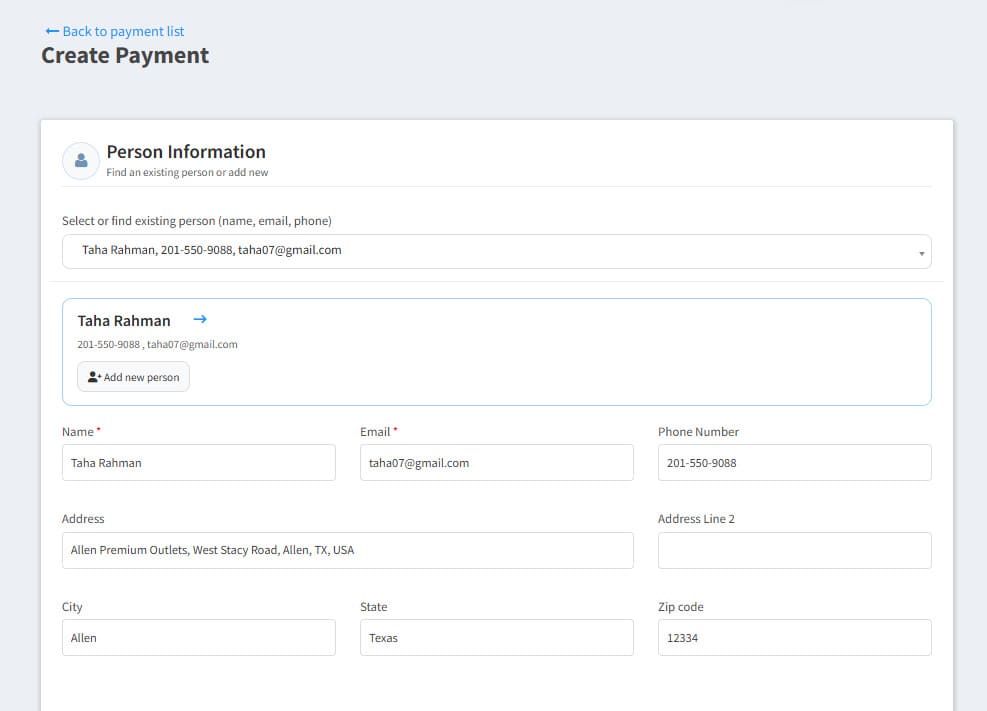Click the Email input field
The image size is (987, 711).
(497, 463)
